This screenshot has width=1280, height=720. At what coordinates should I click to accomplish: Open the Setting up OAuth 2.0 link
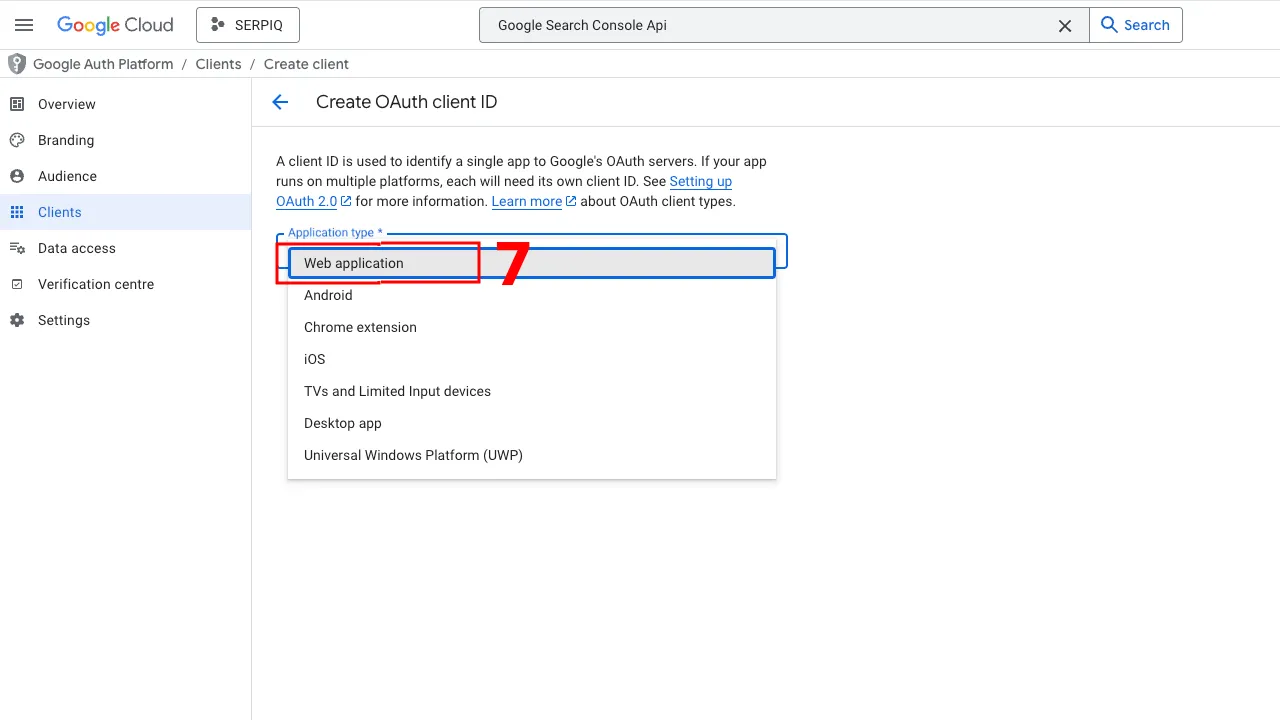point(700,182)
